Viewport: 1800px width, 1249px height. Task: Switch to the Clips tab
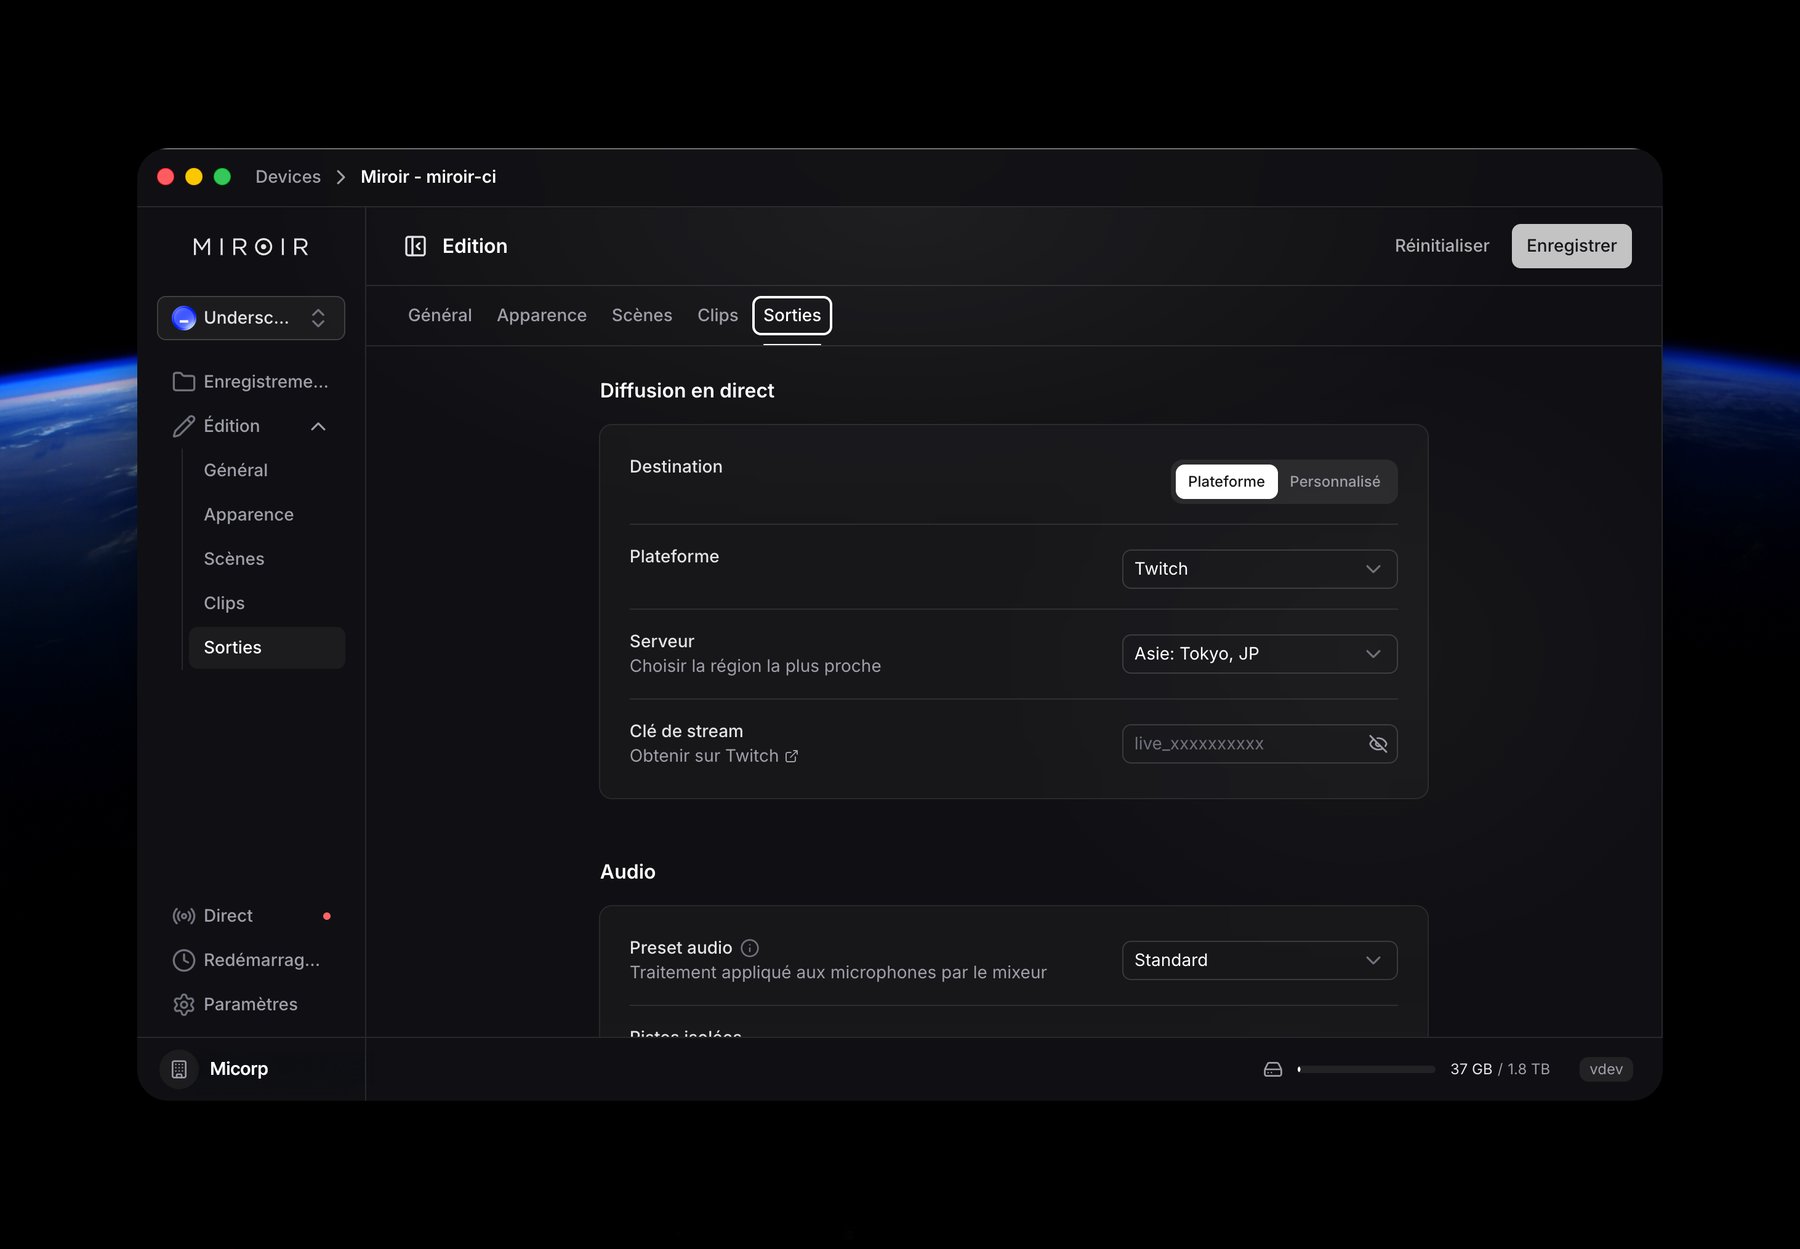click(717, 315)
